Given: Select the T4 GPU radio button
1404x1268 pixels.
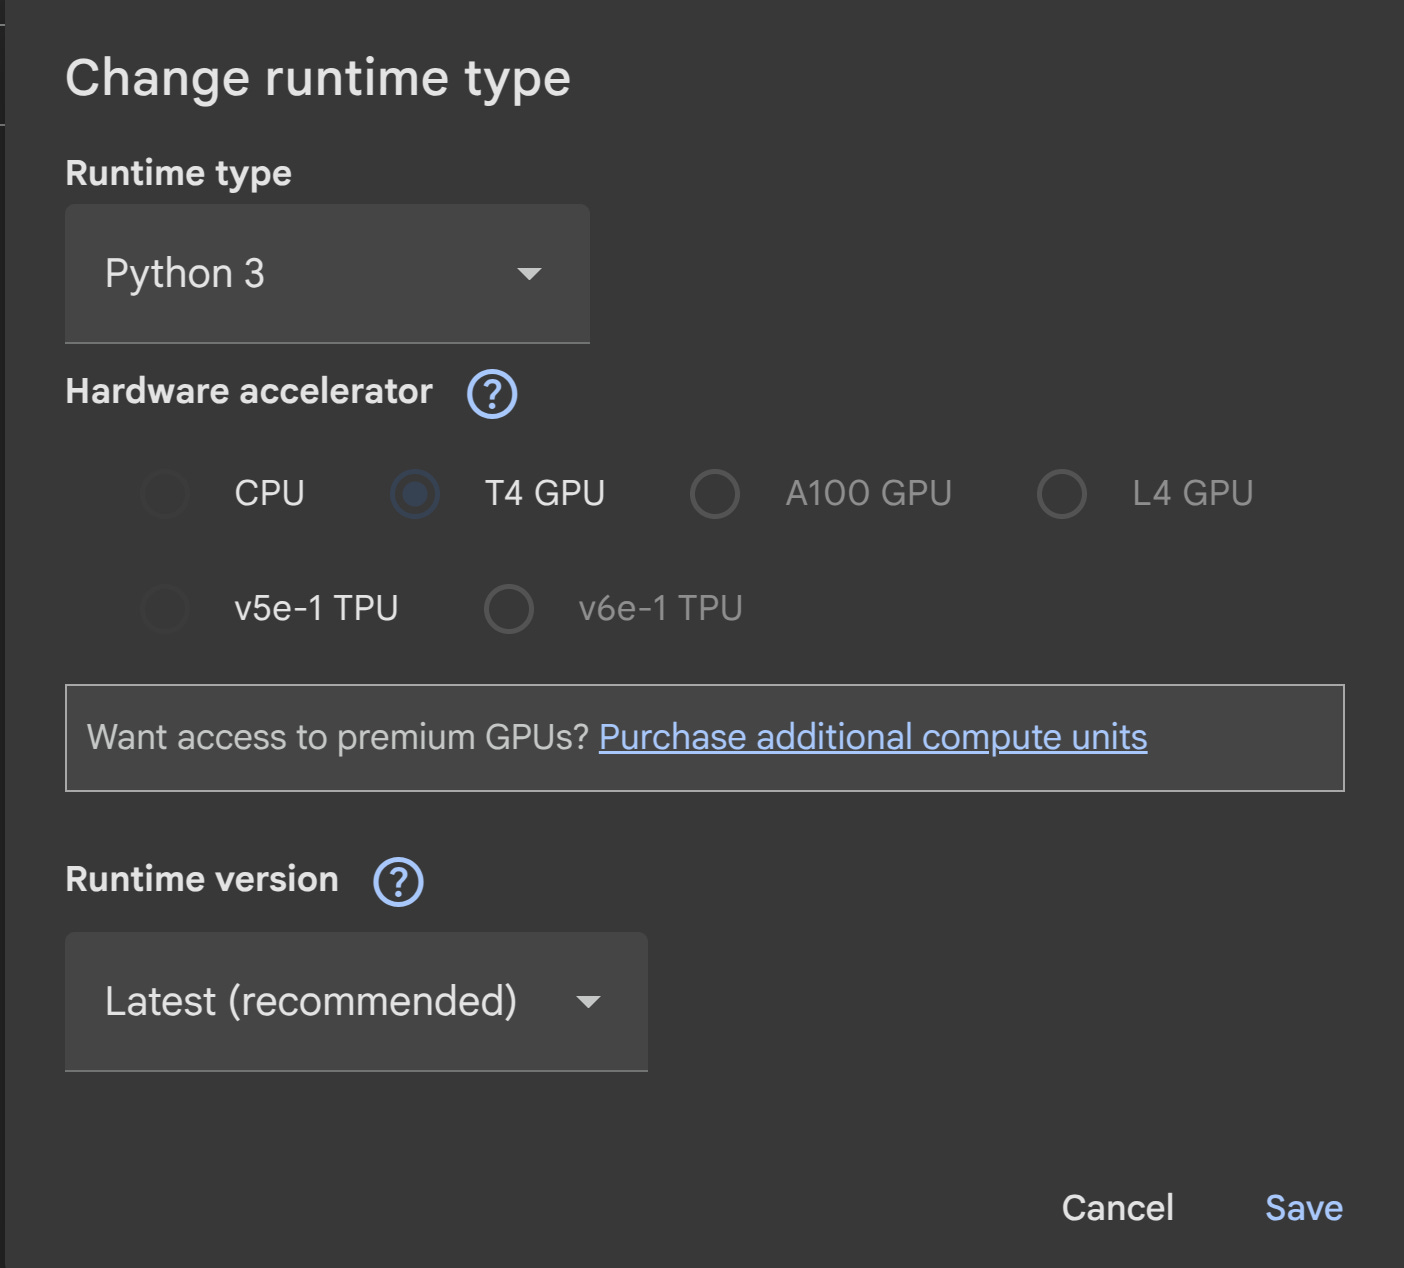Looking at the screenshot, I should coord(415,494).
